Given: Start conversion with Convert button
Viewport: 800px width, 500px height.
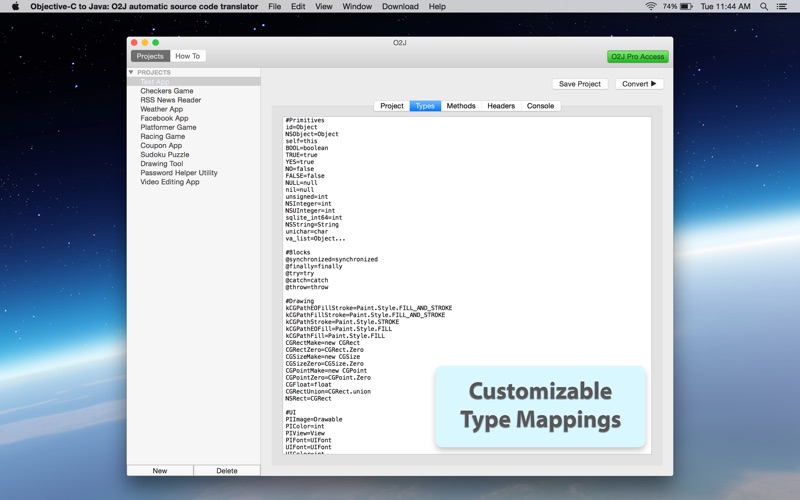Looking at the screenshot, I should [x=639, y=84].
